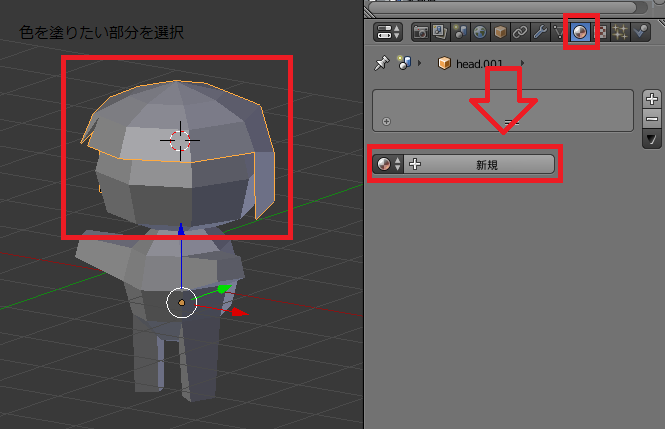The image size is (665, 429).
Task: Click the white manipulator center circle
Action: click(182, 302)
